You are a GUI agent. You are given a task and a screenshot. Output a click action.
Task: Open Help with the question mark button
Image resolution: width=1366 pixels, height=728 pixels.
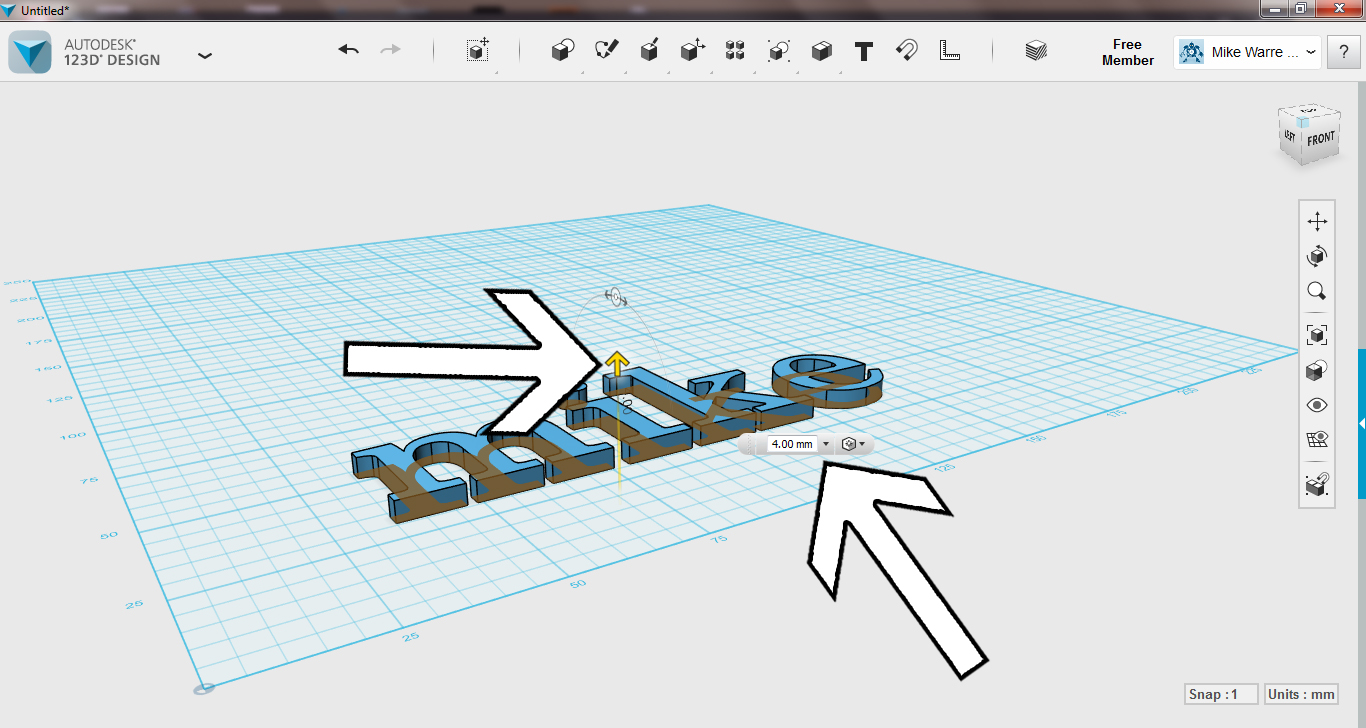pyautogui.click(x=1342, y=52)
